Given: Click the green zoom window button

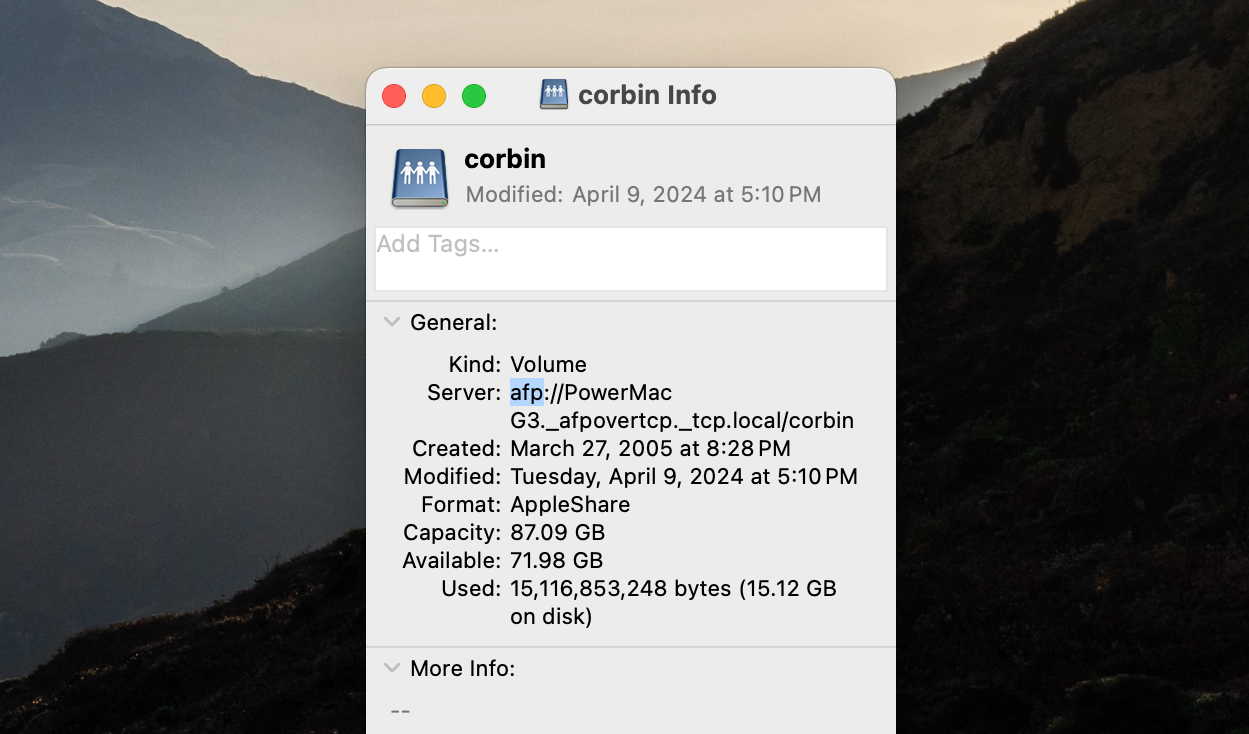Looking at the screenshot, I should tap(474, 96).
